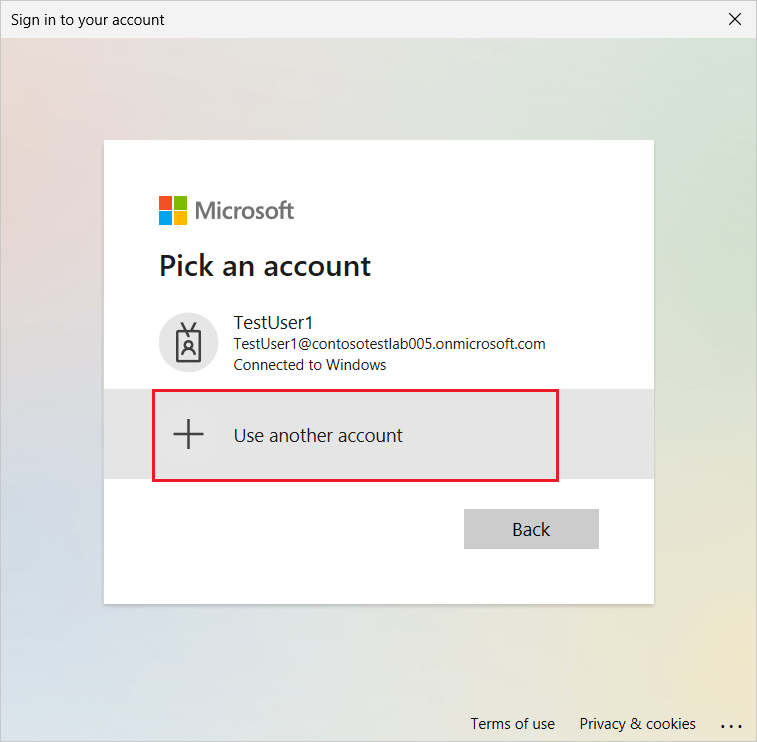Click the Microsoft wordmark text

(244, 210)
